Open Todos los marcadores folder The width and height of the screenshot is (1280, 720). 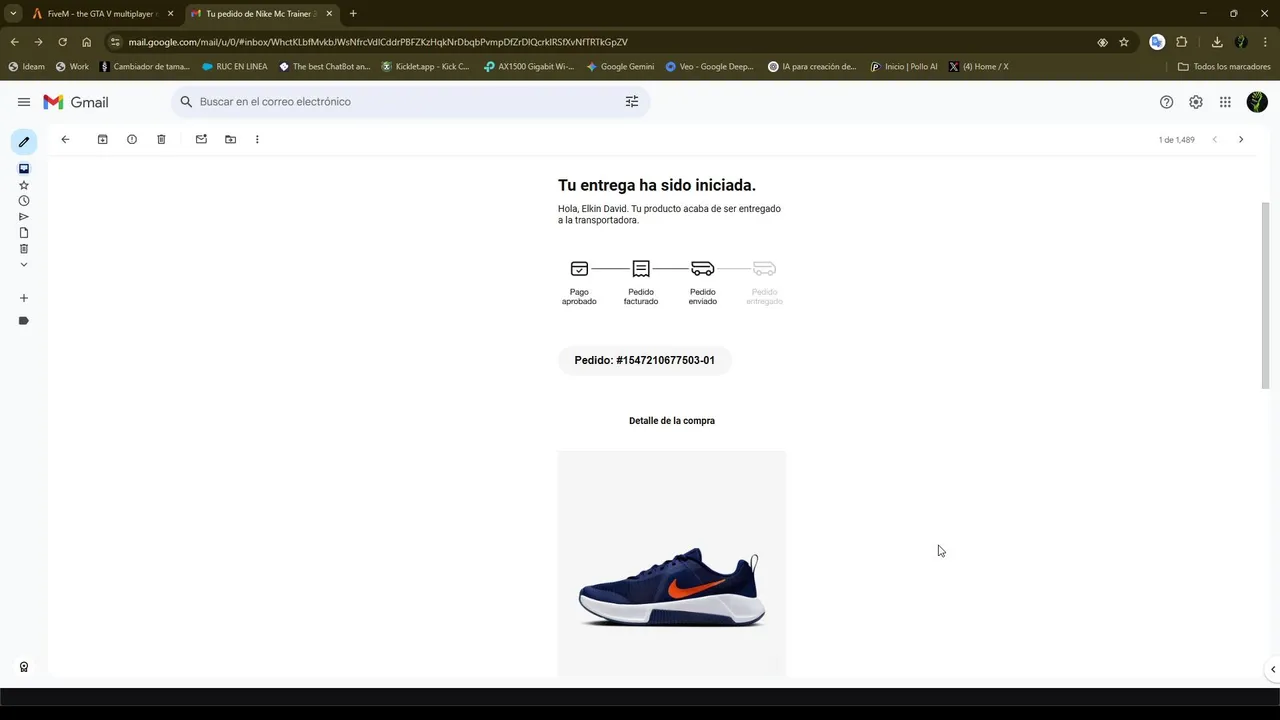point(1224,67)
